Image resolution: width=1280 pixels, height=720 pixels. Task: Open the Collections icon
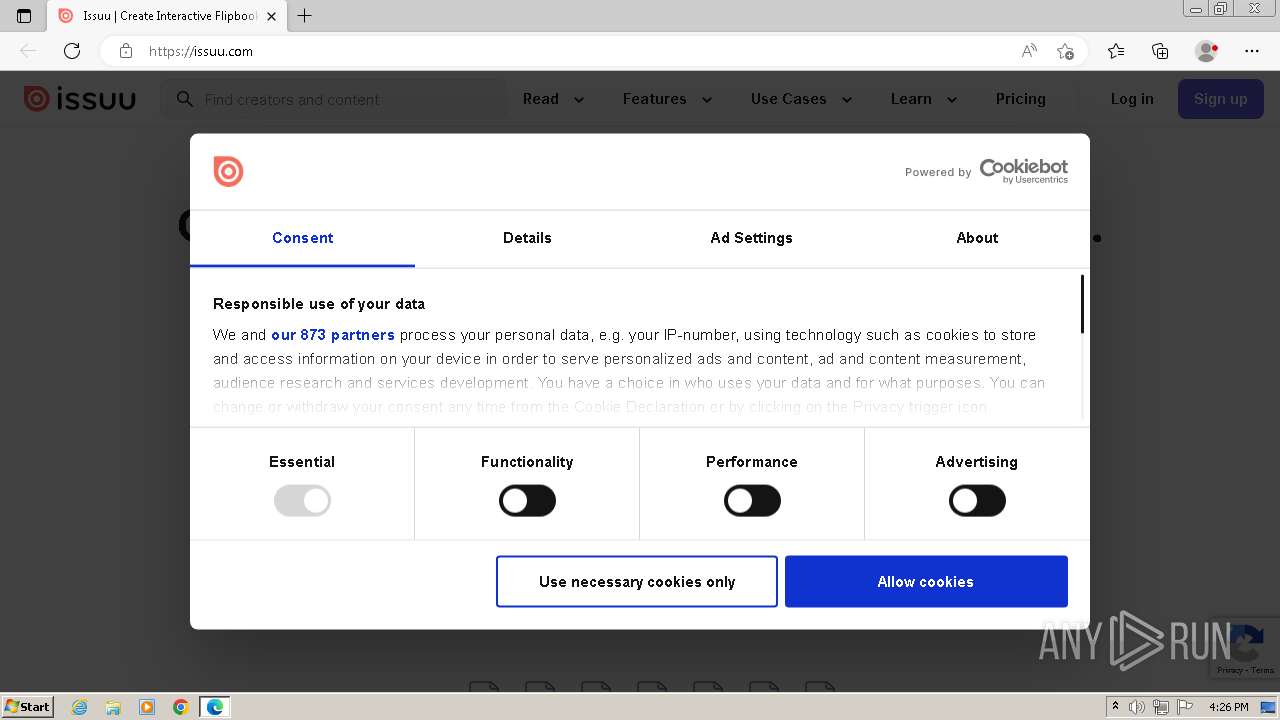1160,51
